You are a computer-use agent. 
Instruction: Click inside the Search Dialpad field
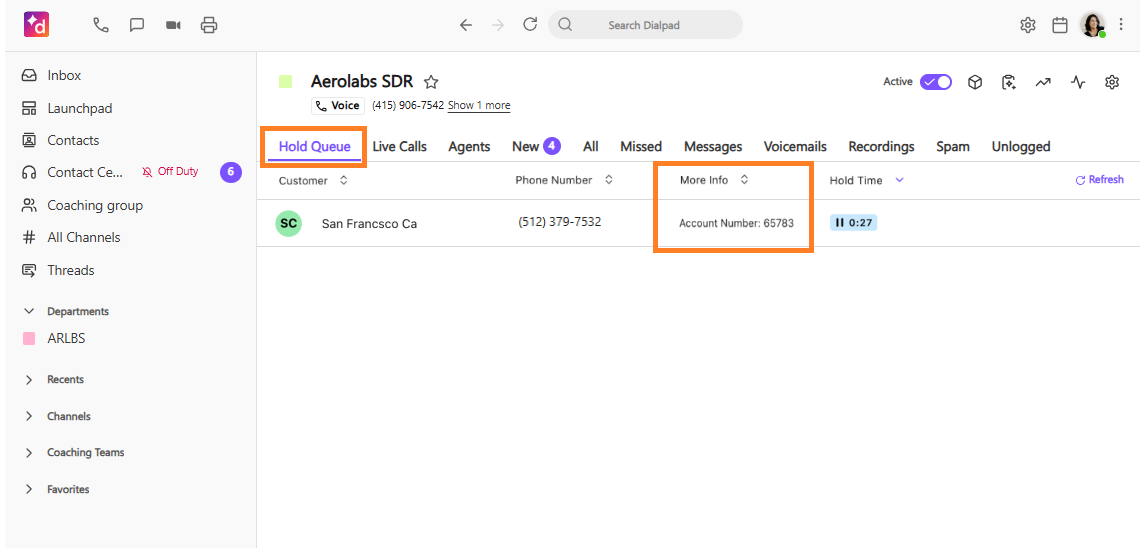(645, 25)
